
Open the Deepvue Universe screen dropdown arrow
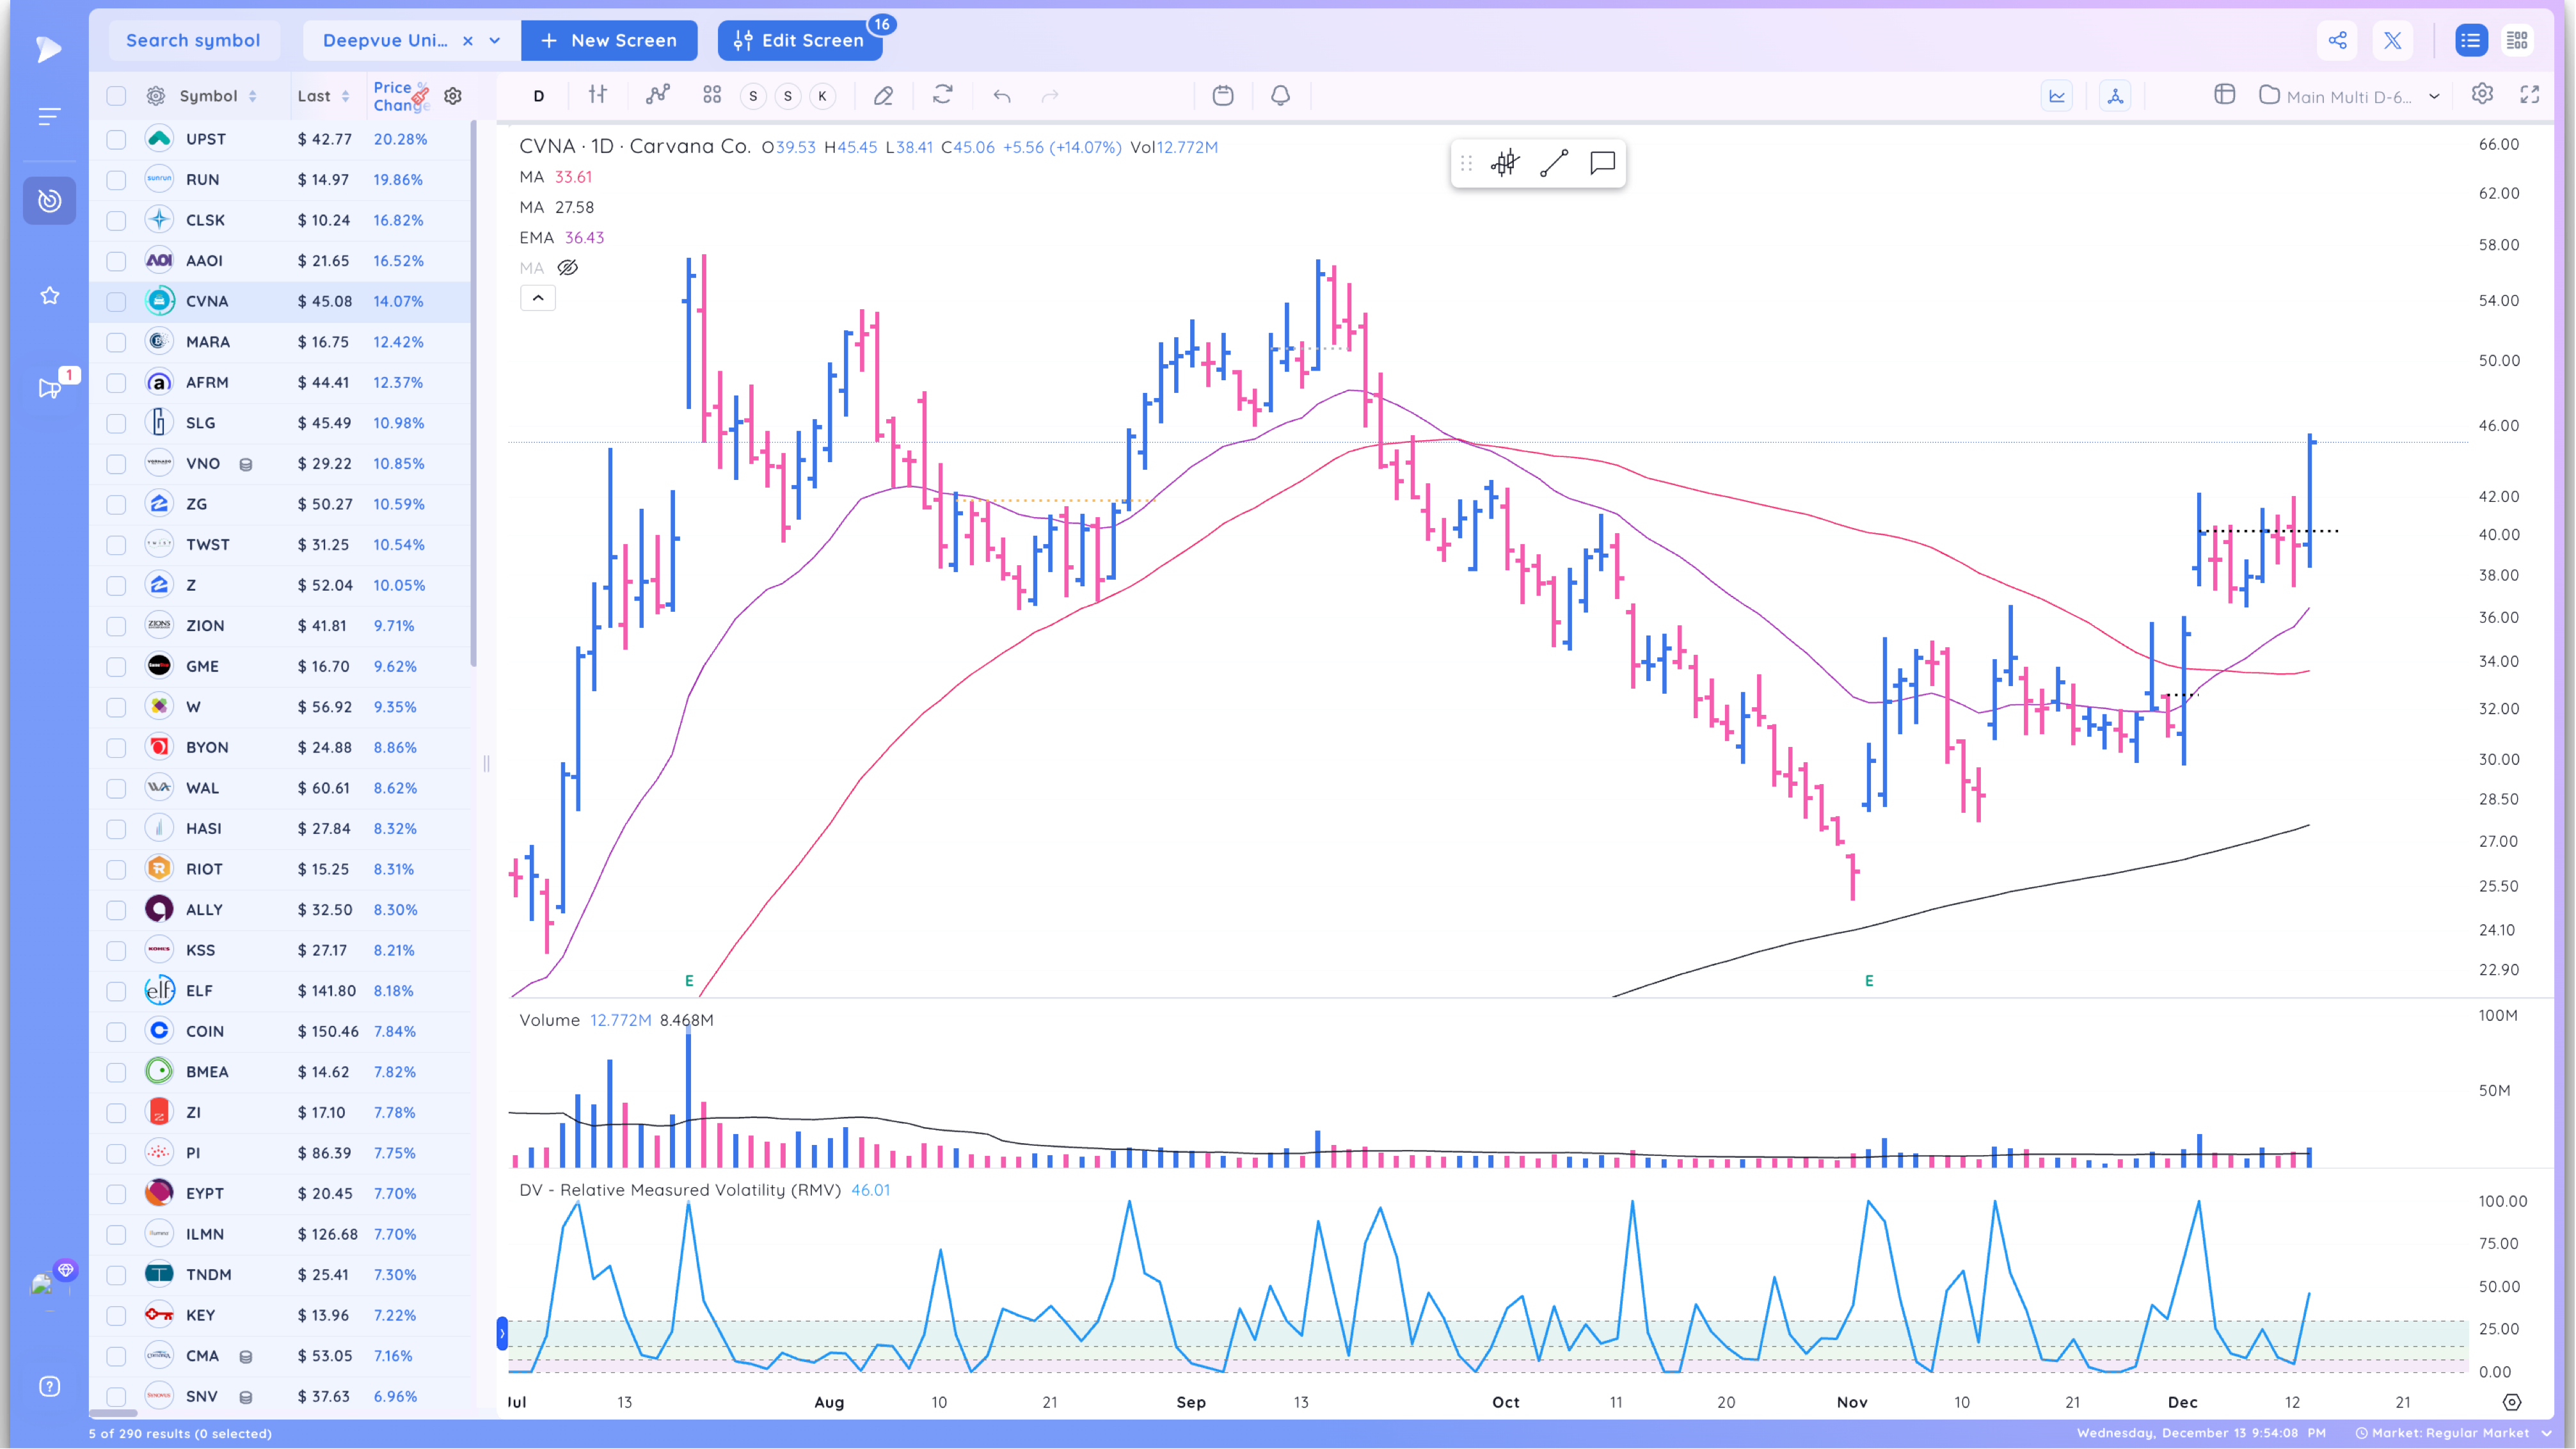point(494,41)
